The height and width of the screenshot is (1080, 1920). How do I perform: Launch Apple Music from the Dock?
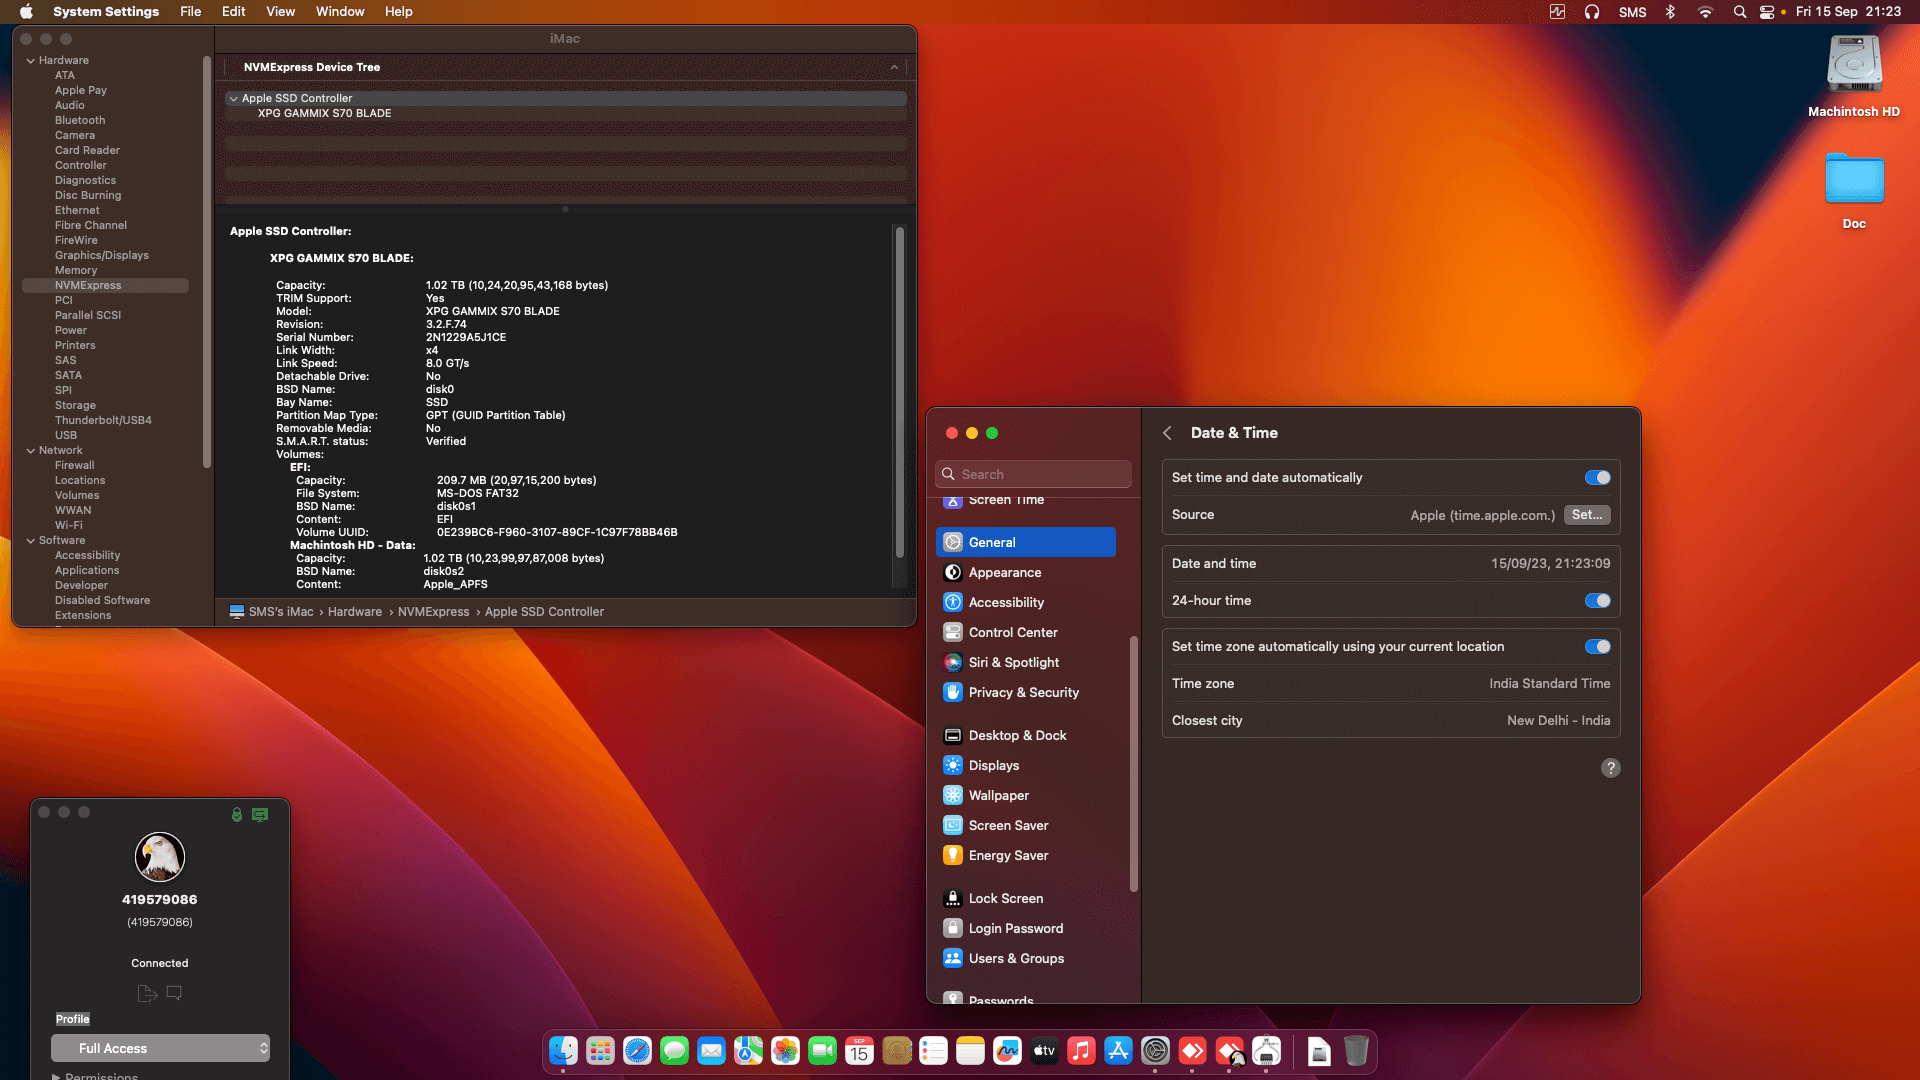point(1081,1051)
